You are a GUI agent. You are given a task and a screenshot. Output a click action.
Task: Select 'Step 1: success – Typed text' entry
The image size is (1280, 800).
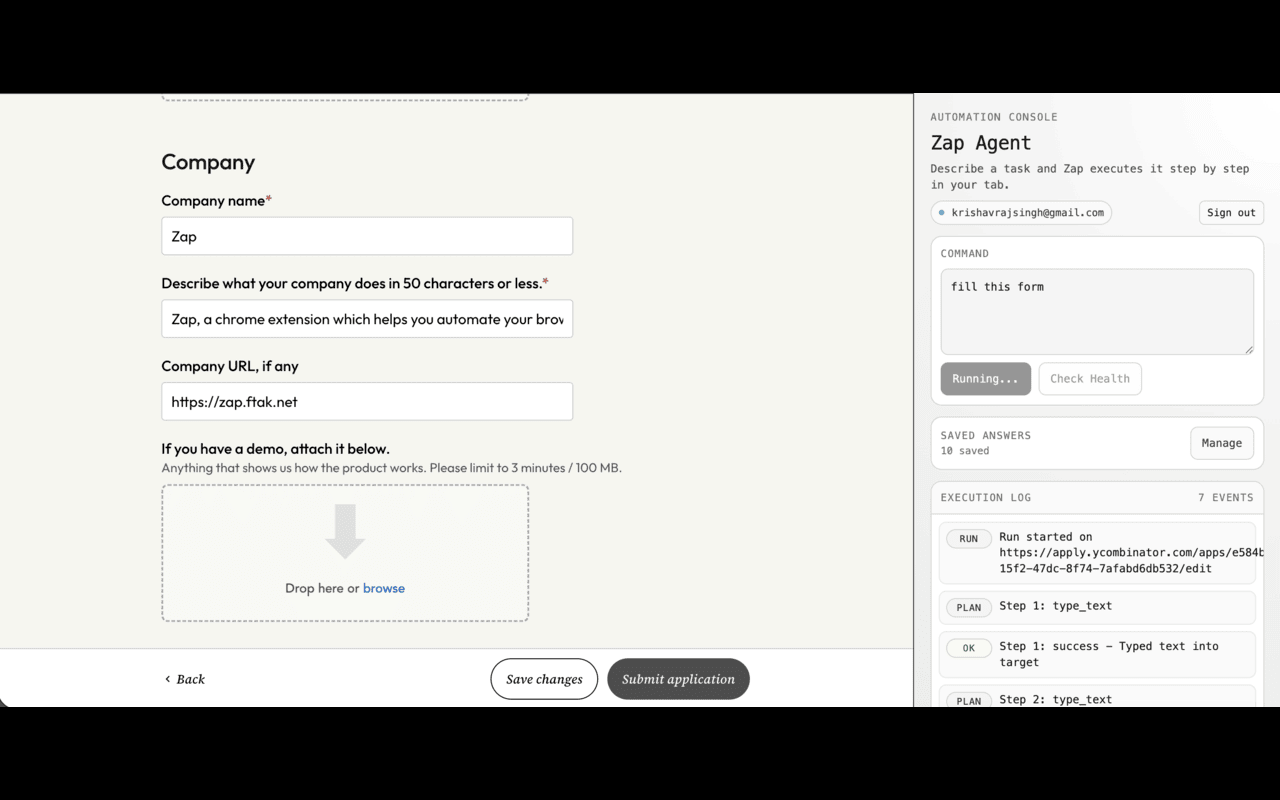[1108, 654]
